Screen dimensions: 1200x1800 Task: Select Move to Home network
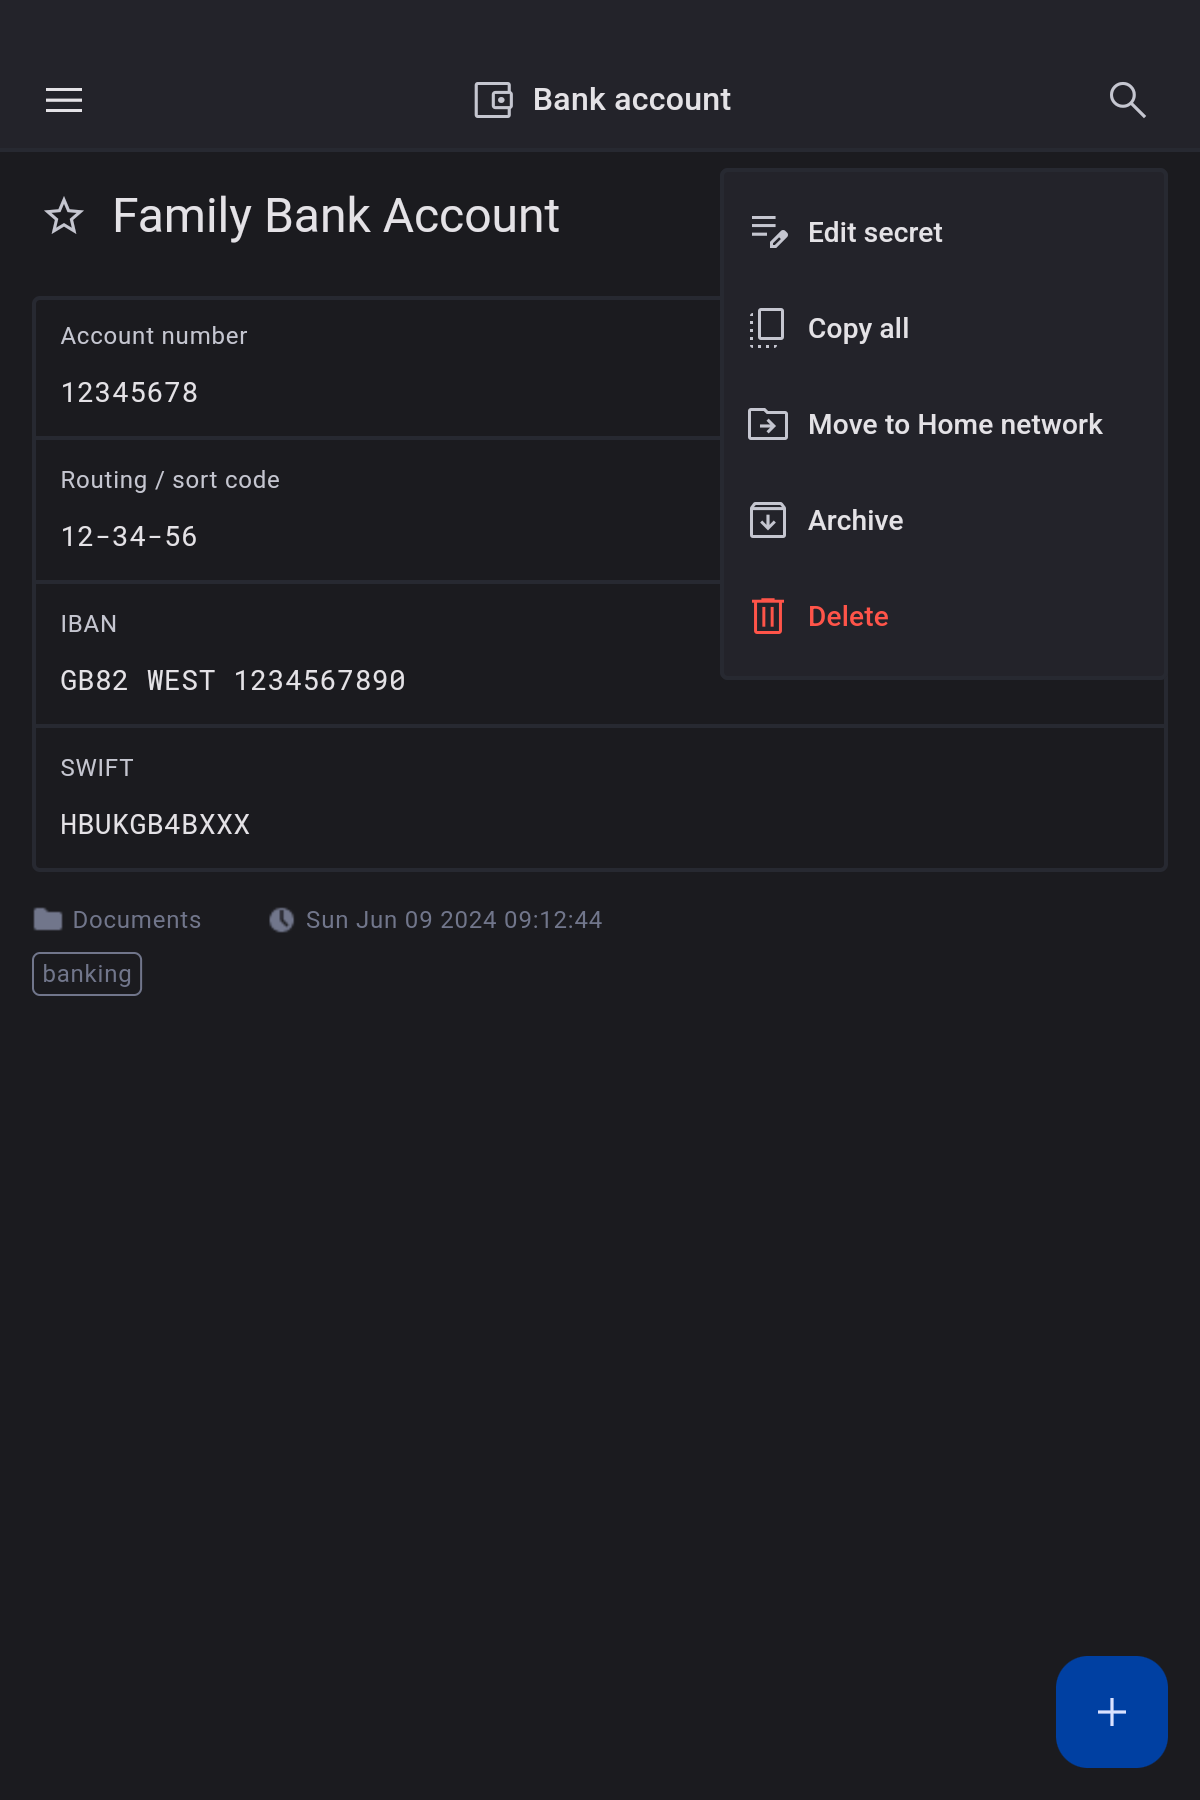coord(954,424)
